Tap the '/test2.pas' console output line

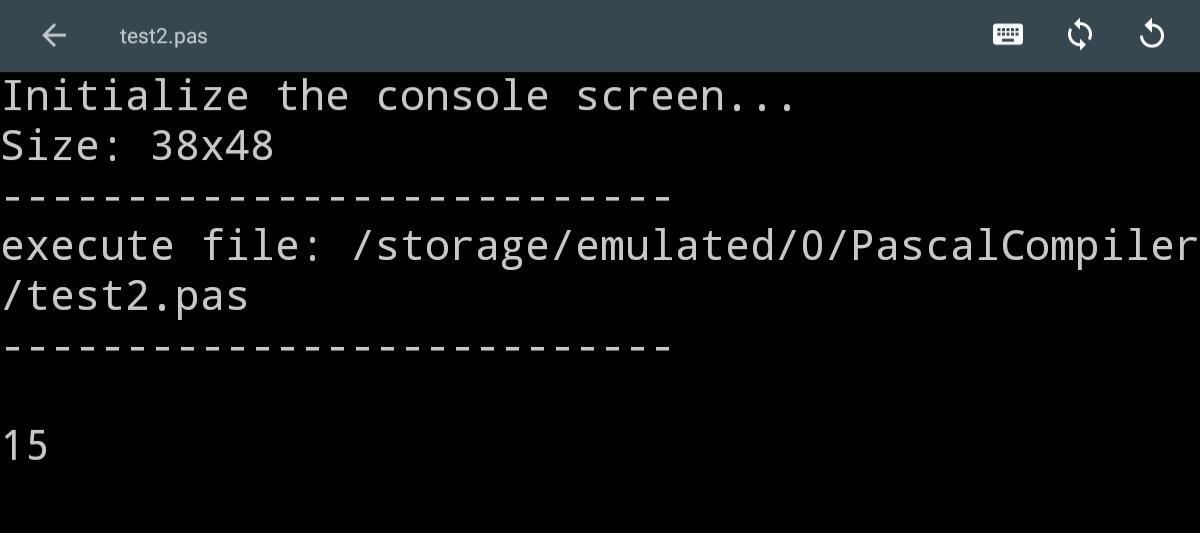(x=124, y=297)
